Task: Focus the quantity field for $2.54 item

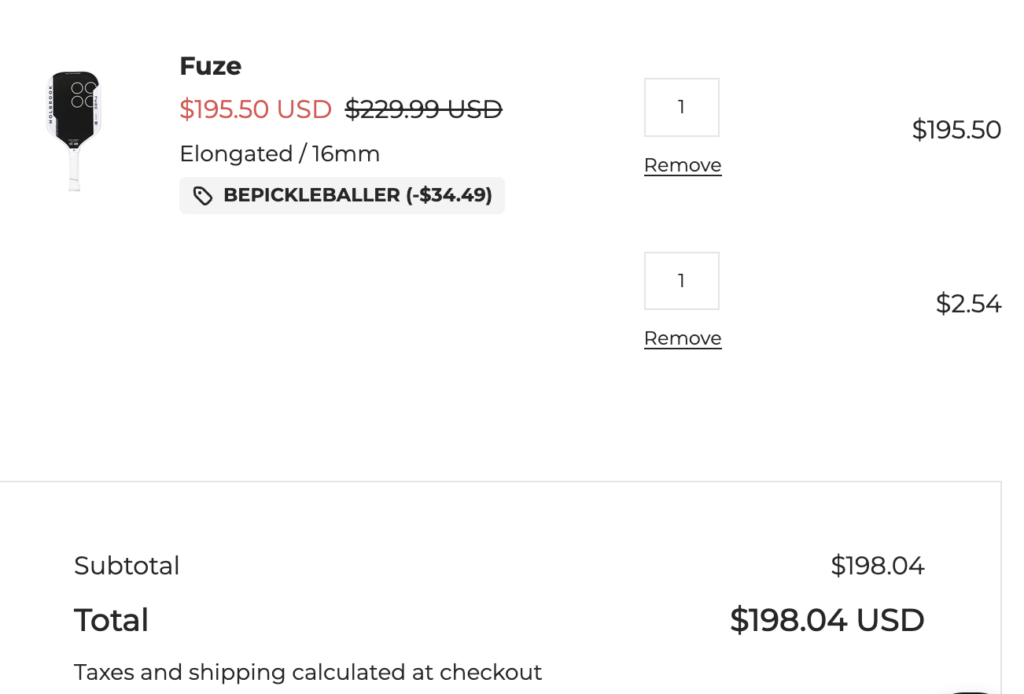Action: tap(681, 281)
